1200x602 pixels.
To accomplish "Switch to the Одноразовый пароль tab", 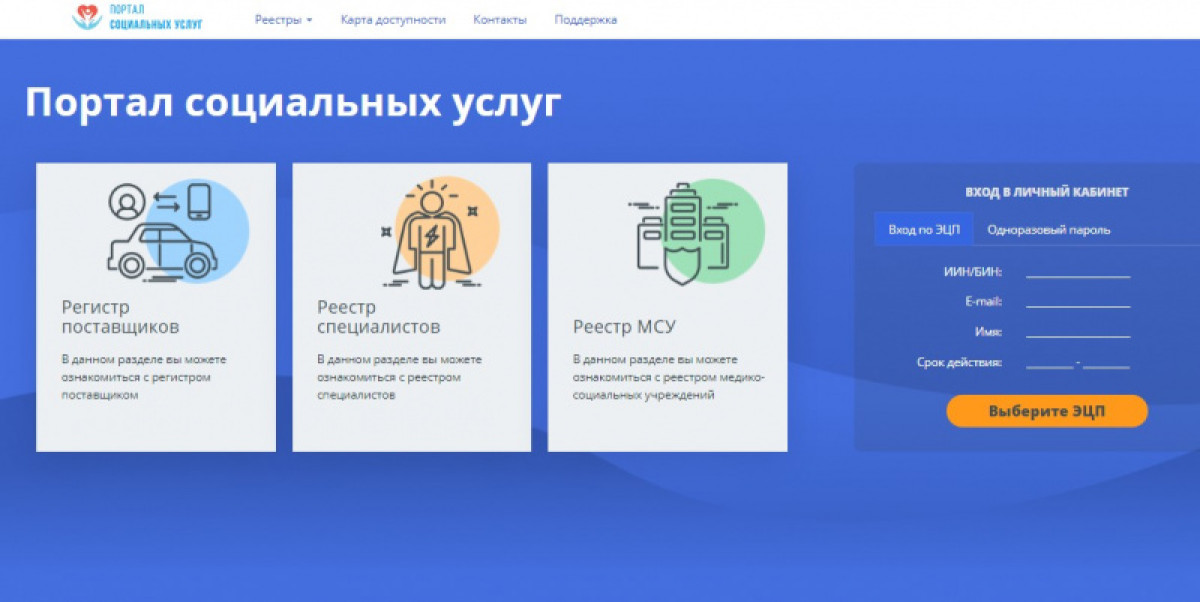I will [x=1048, y=228].
